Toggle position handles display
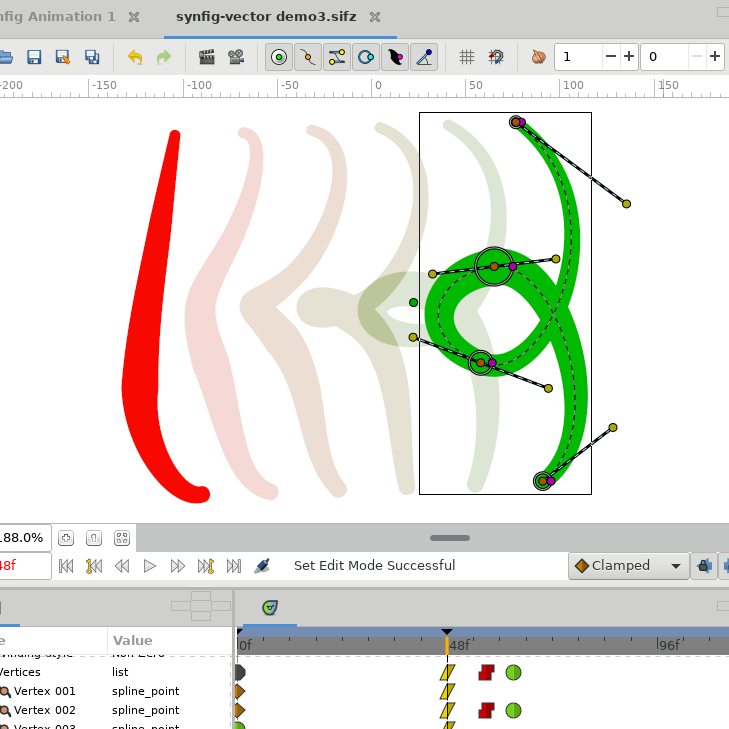The image size is (729, 729). pyautogui.click(x=279, y=57)
